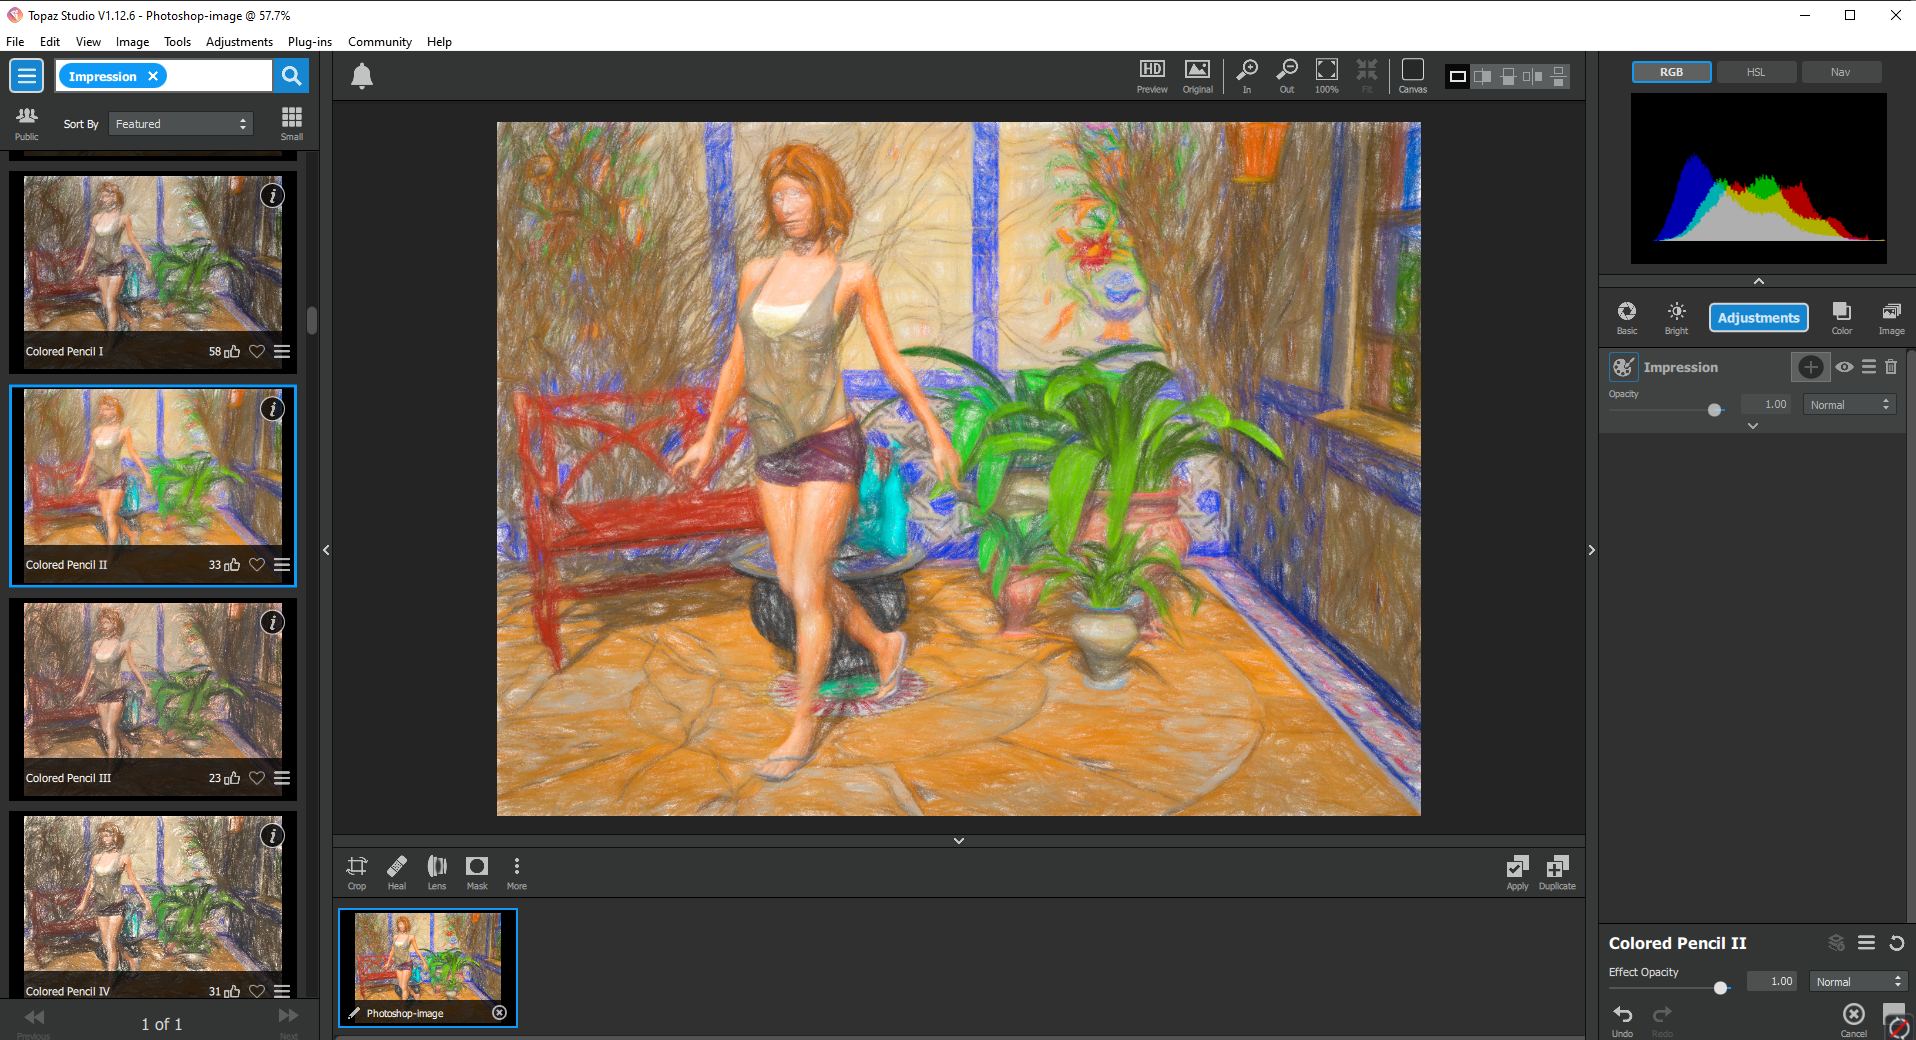Click the Undo button
The image size is (1916, 1040).
[1622, 1020]
